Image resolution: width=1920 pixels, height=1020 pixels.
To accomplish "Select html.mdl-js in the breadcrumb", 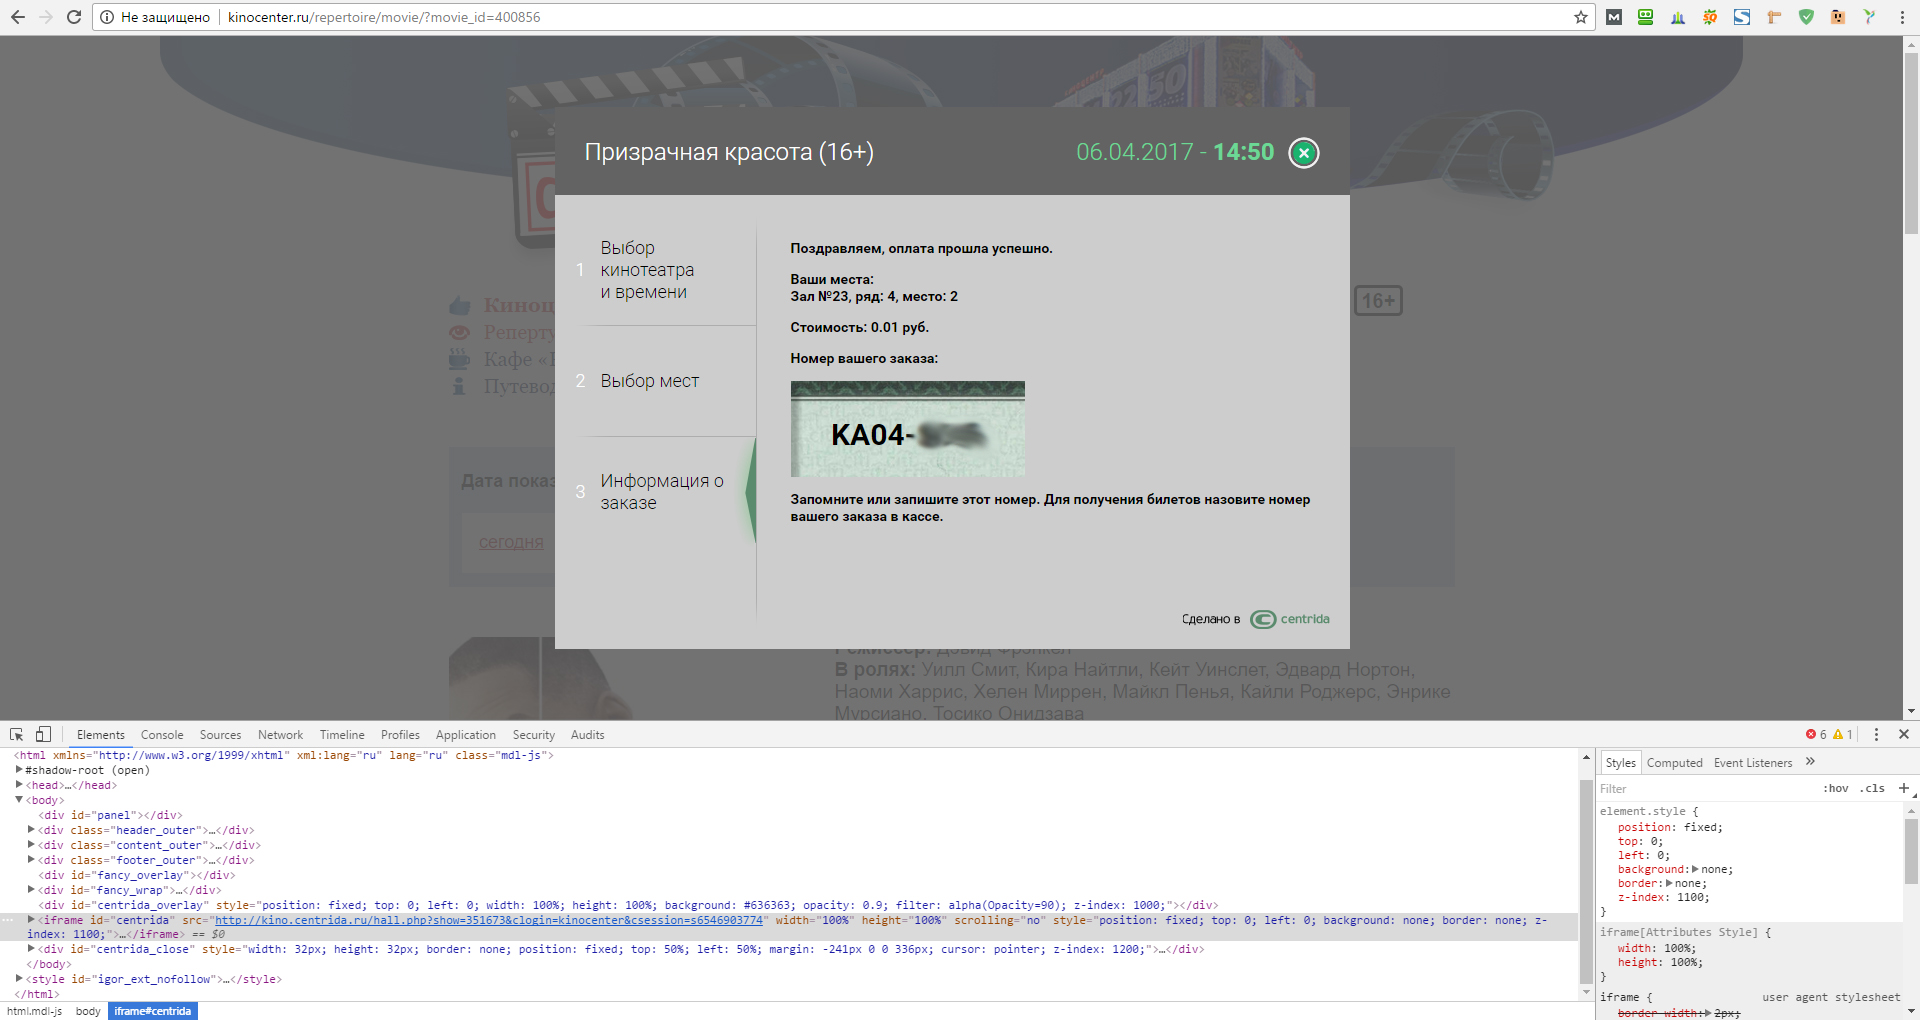I will point(35,1011).
